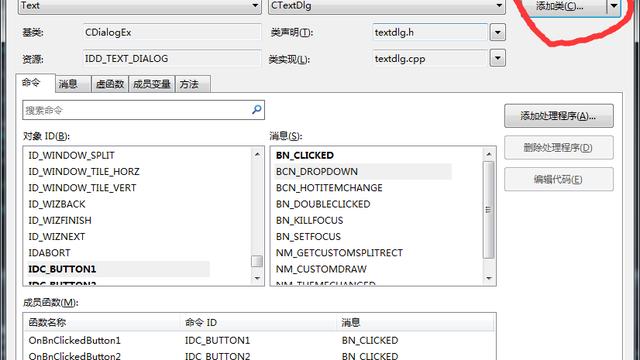The height and width of the screenshot is (360, 640).
Task: Select ID_WIZNEXT in object ID list
Action: tap(57, 237)
